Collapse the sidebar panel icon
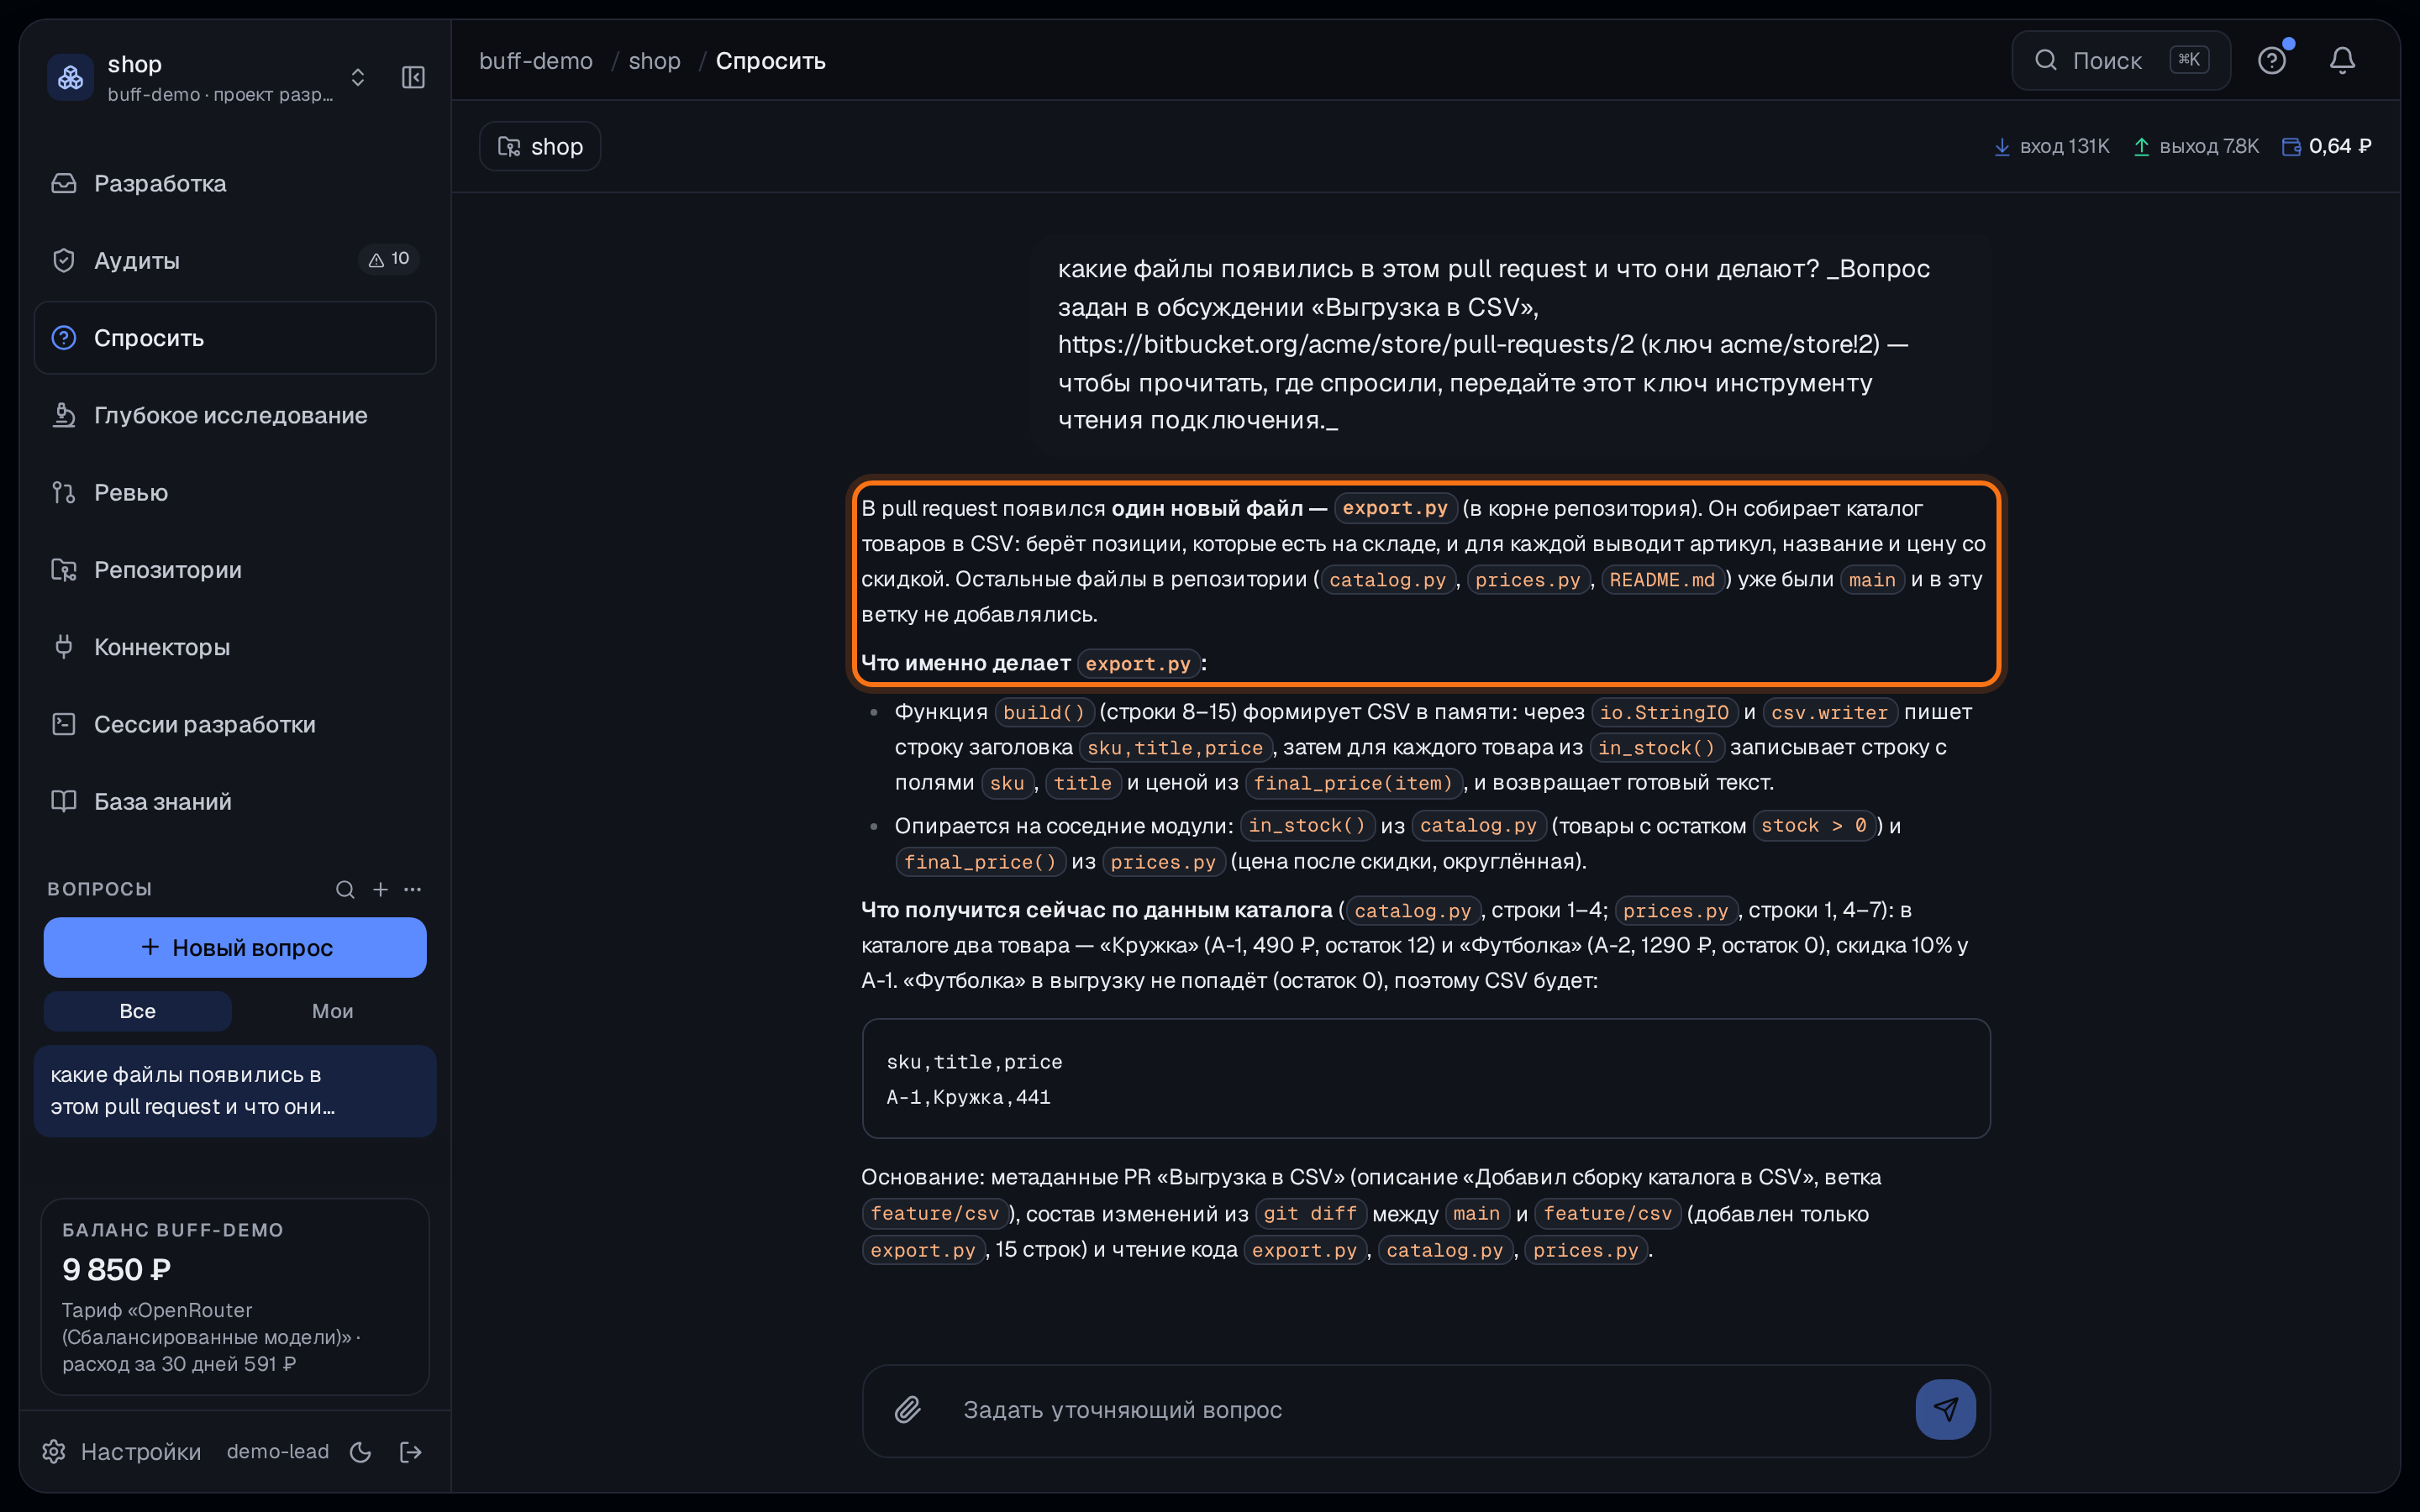This screenshot has width=2420, height=1512. 413,77
